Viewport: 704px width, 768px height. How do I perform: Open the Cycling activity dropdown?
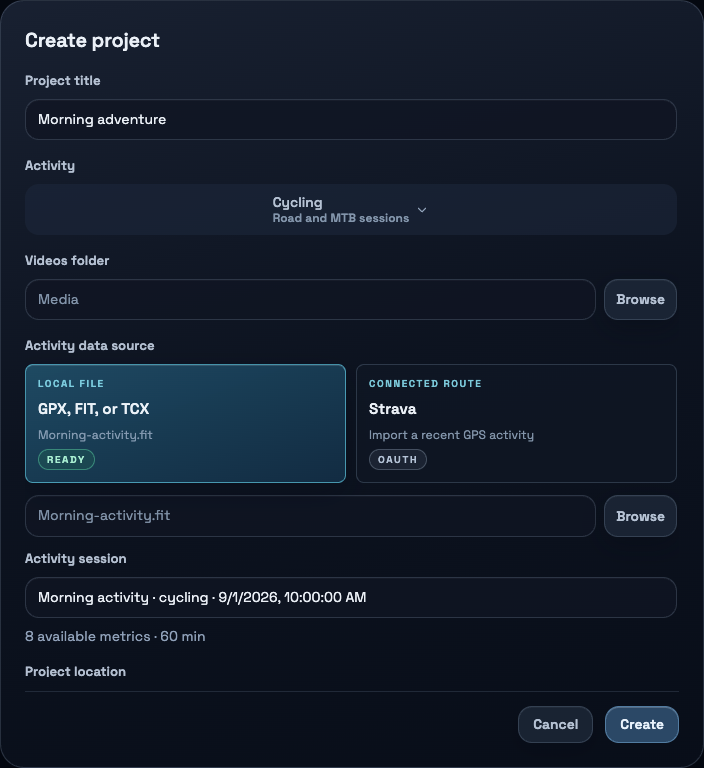[x=351, y=210]
